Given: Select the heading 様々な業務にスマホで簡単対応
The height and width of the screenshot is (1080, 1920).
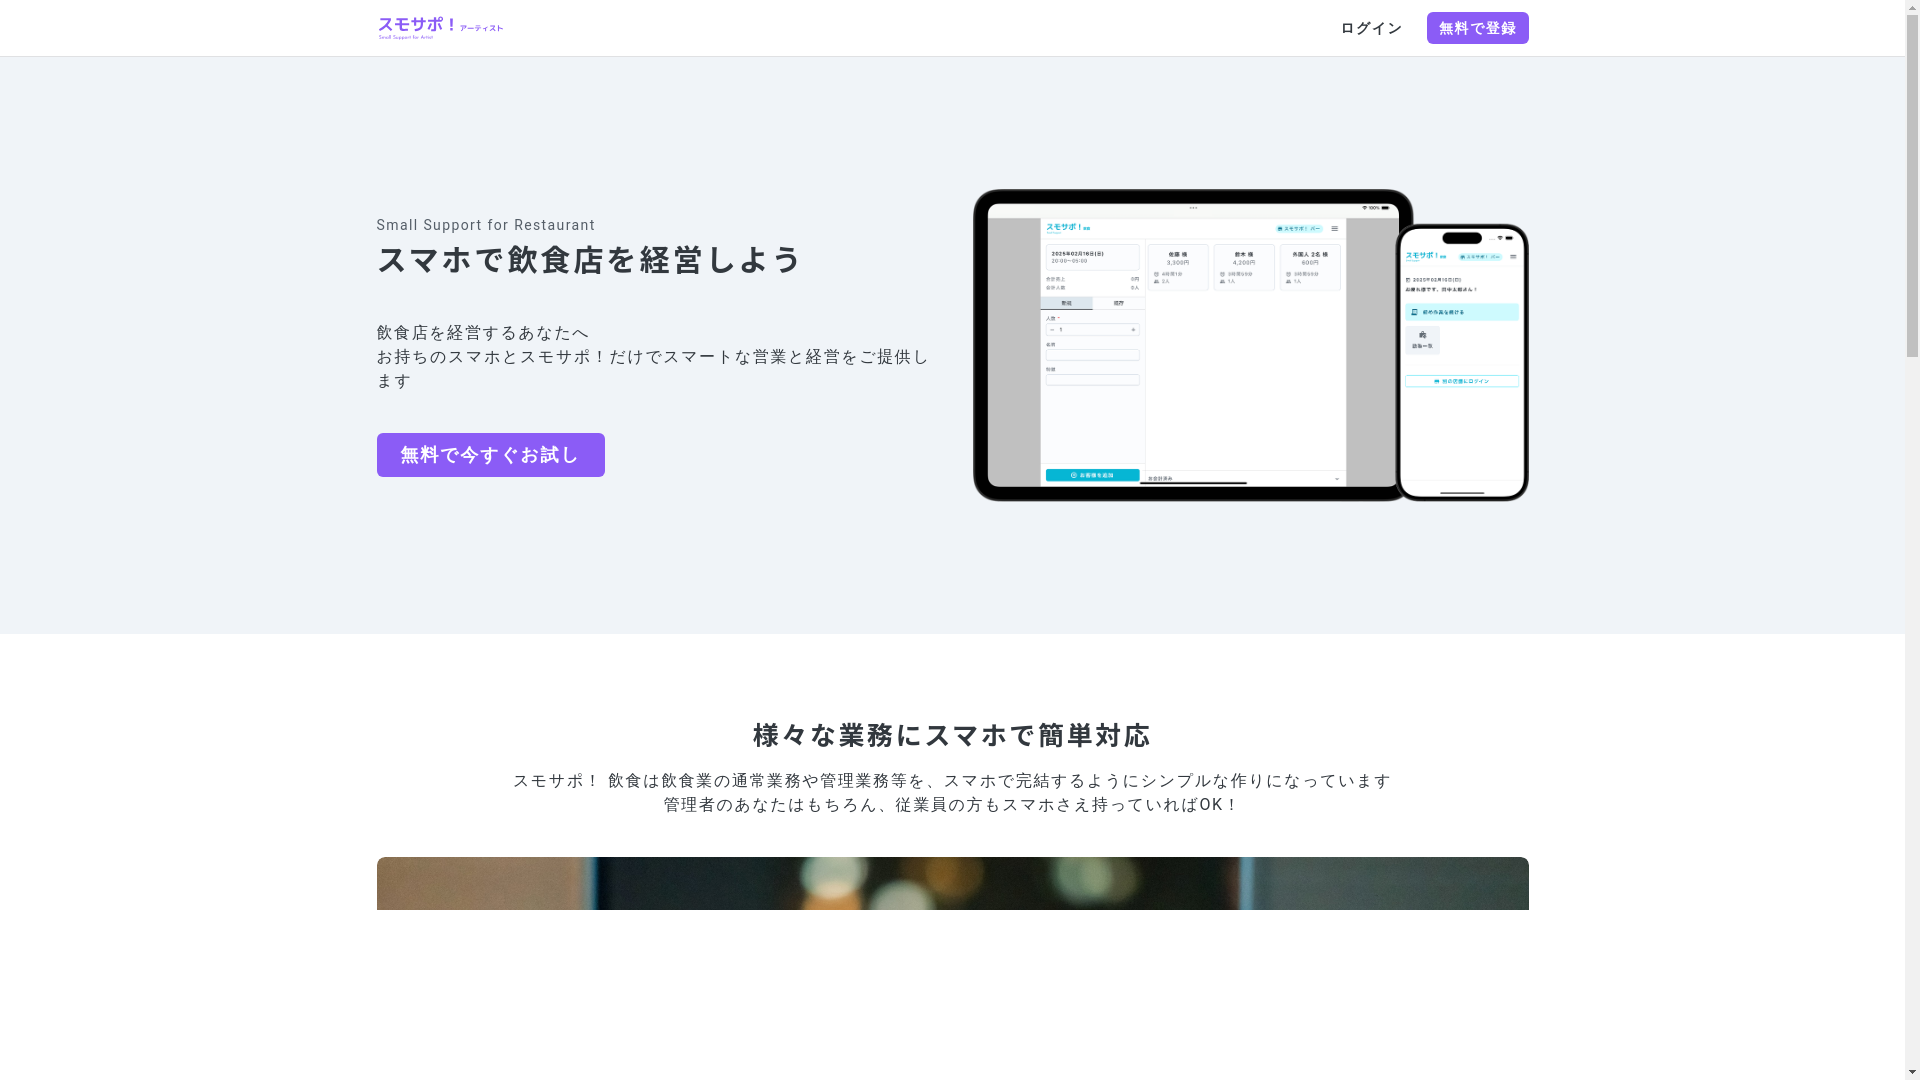Looking at the screenshot, I should coord(952,735).
